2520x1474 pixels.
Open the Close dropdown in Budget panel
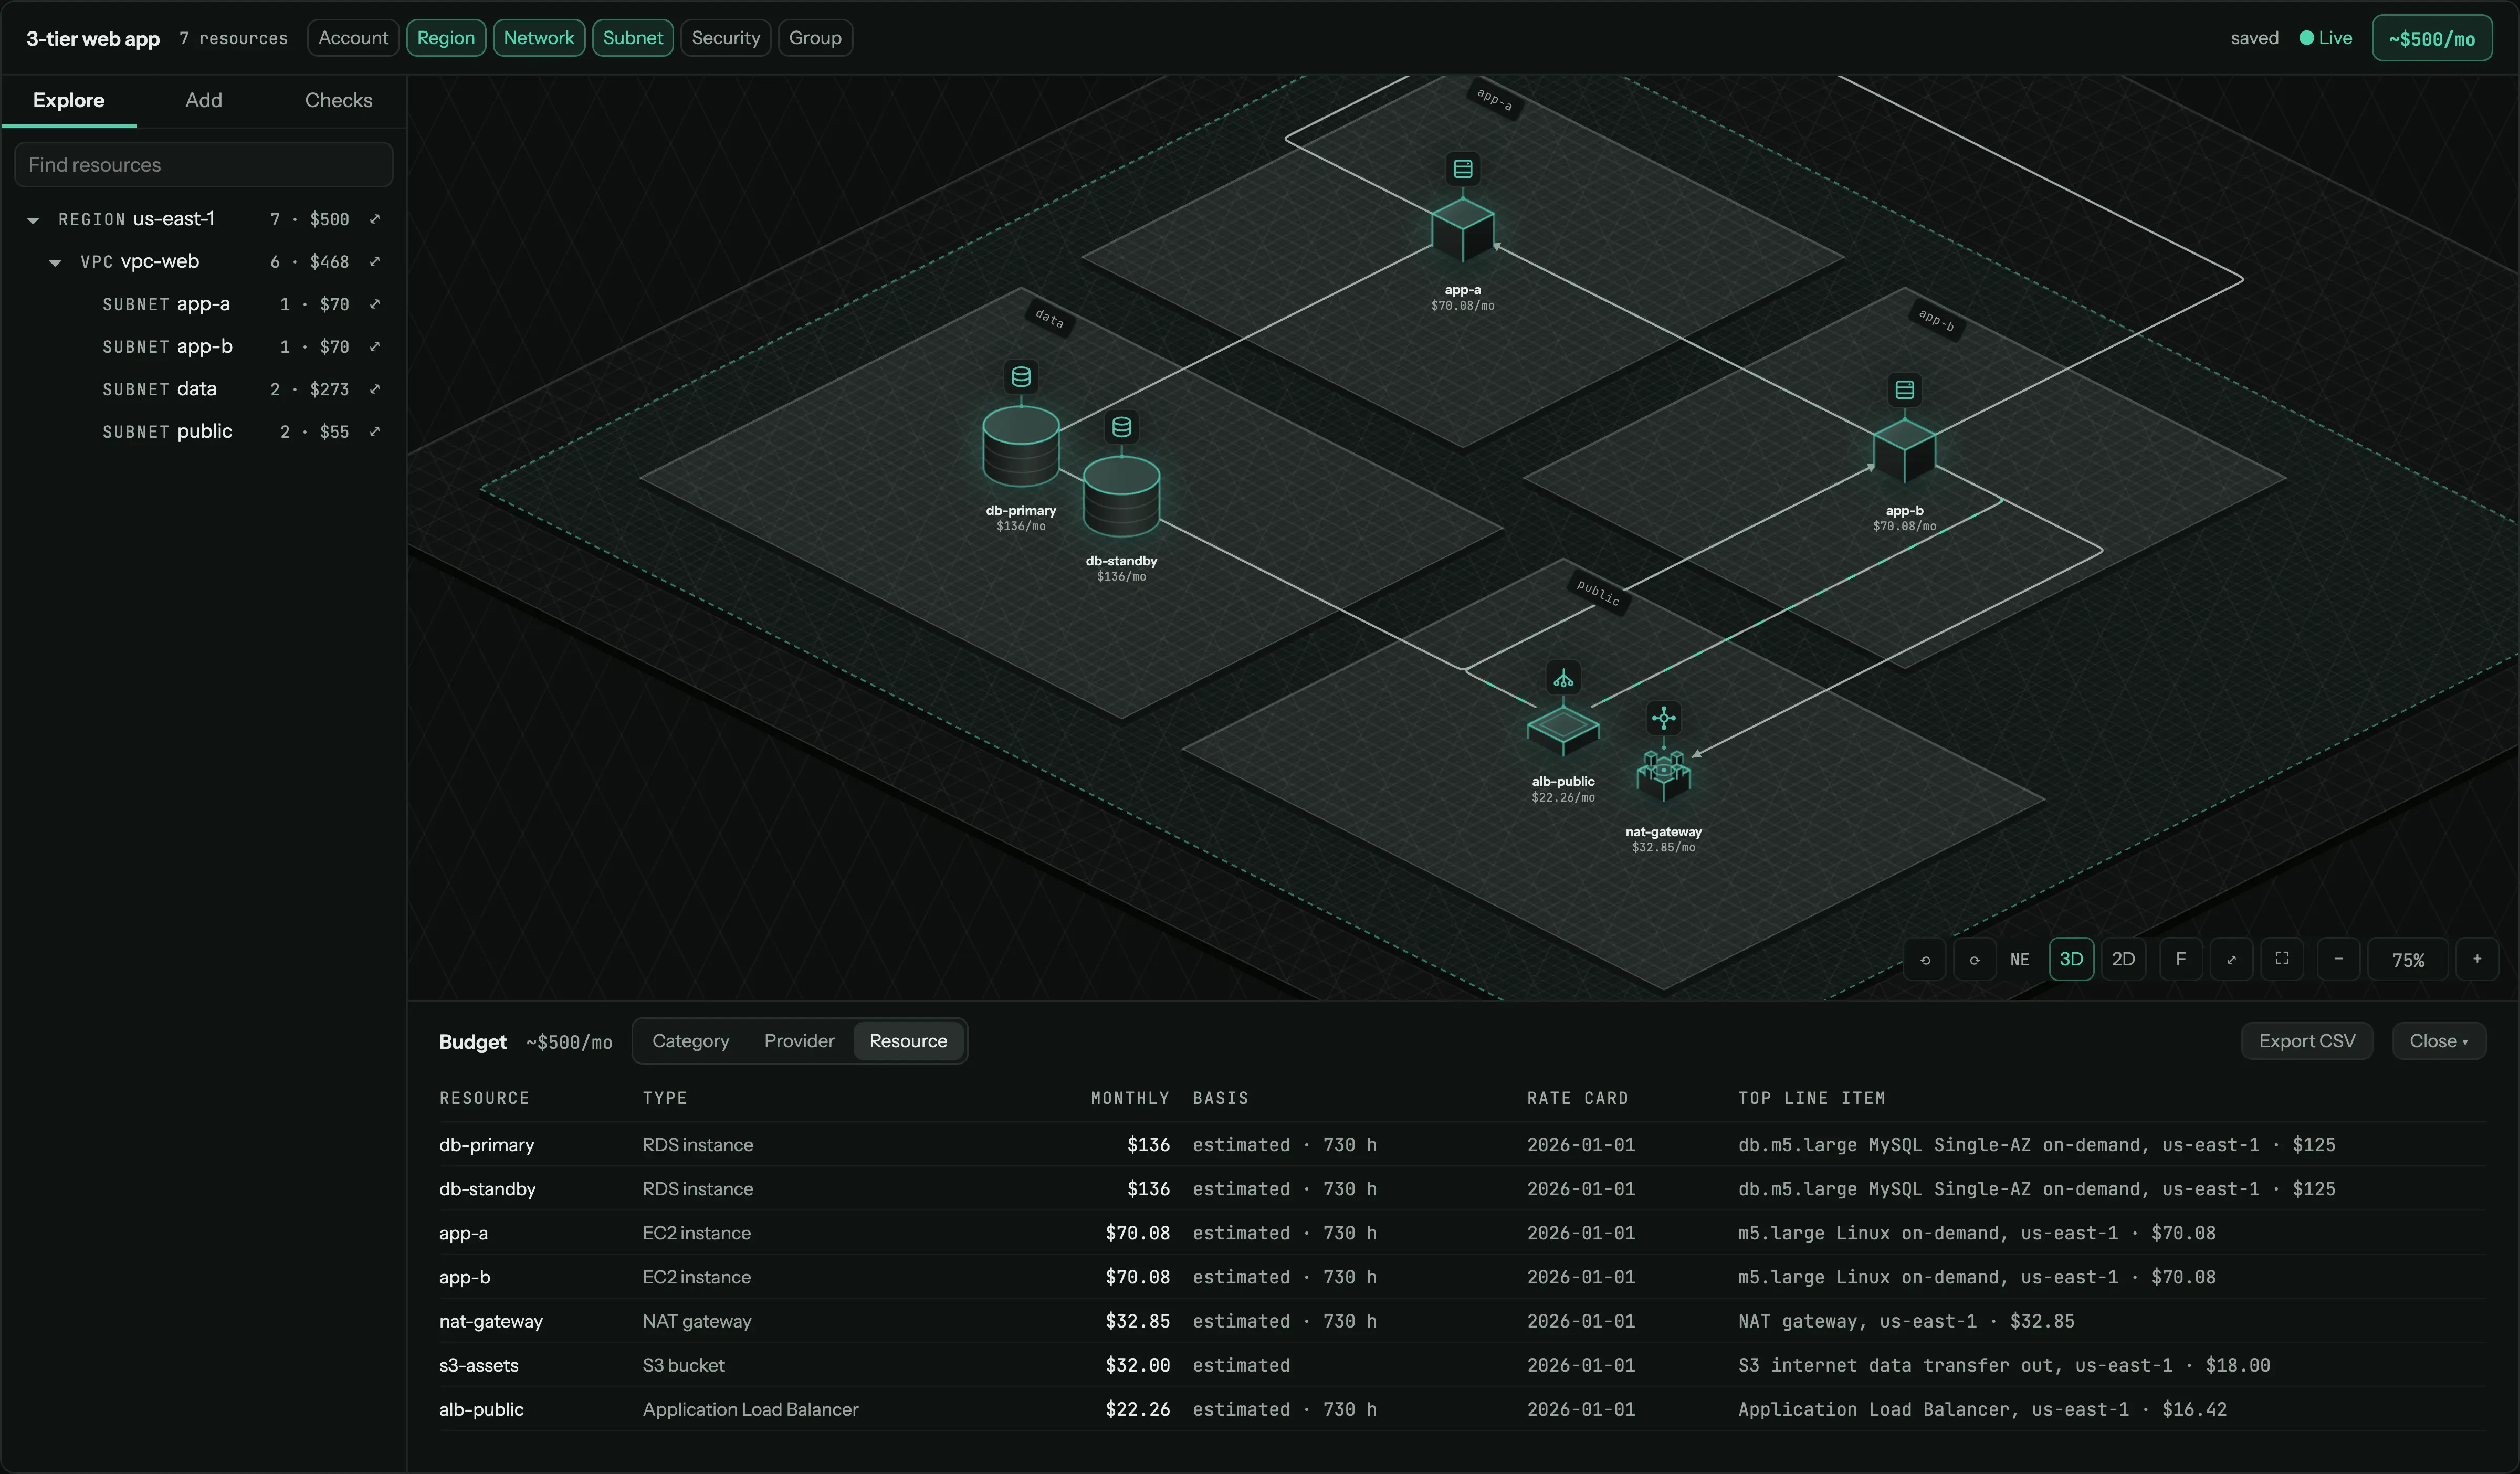point(2438,1041)
